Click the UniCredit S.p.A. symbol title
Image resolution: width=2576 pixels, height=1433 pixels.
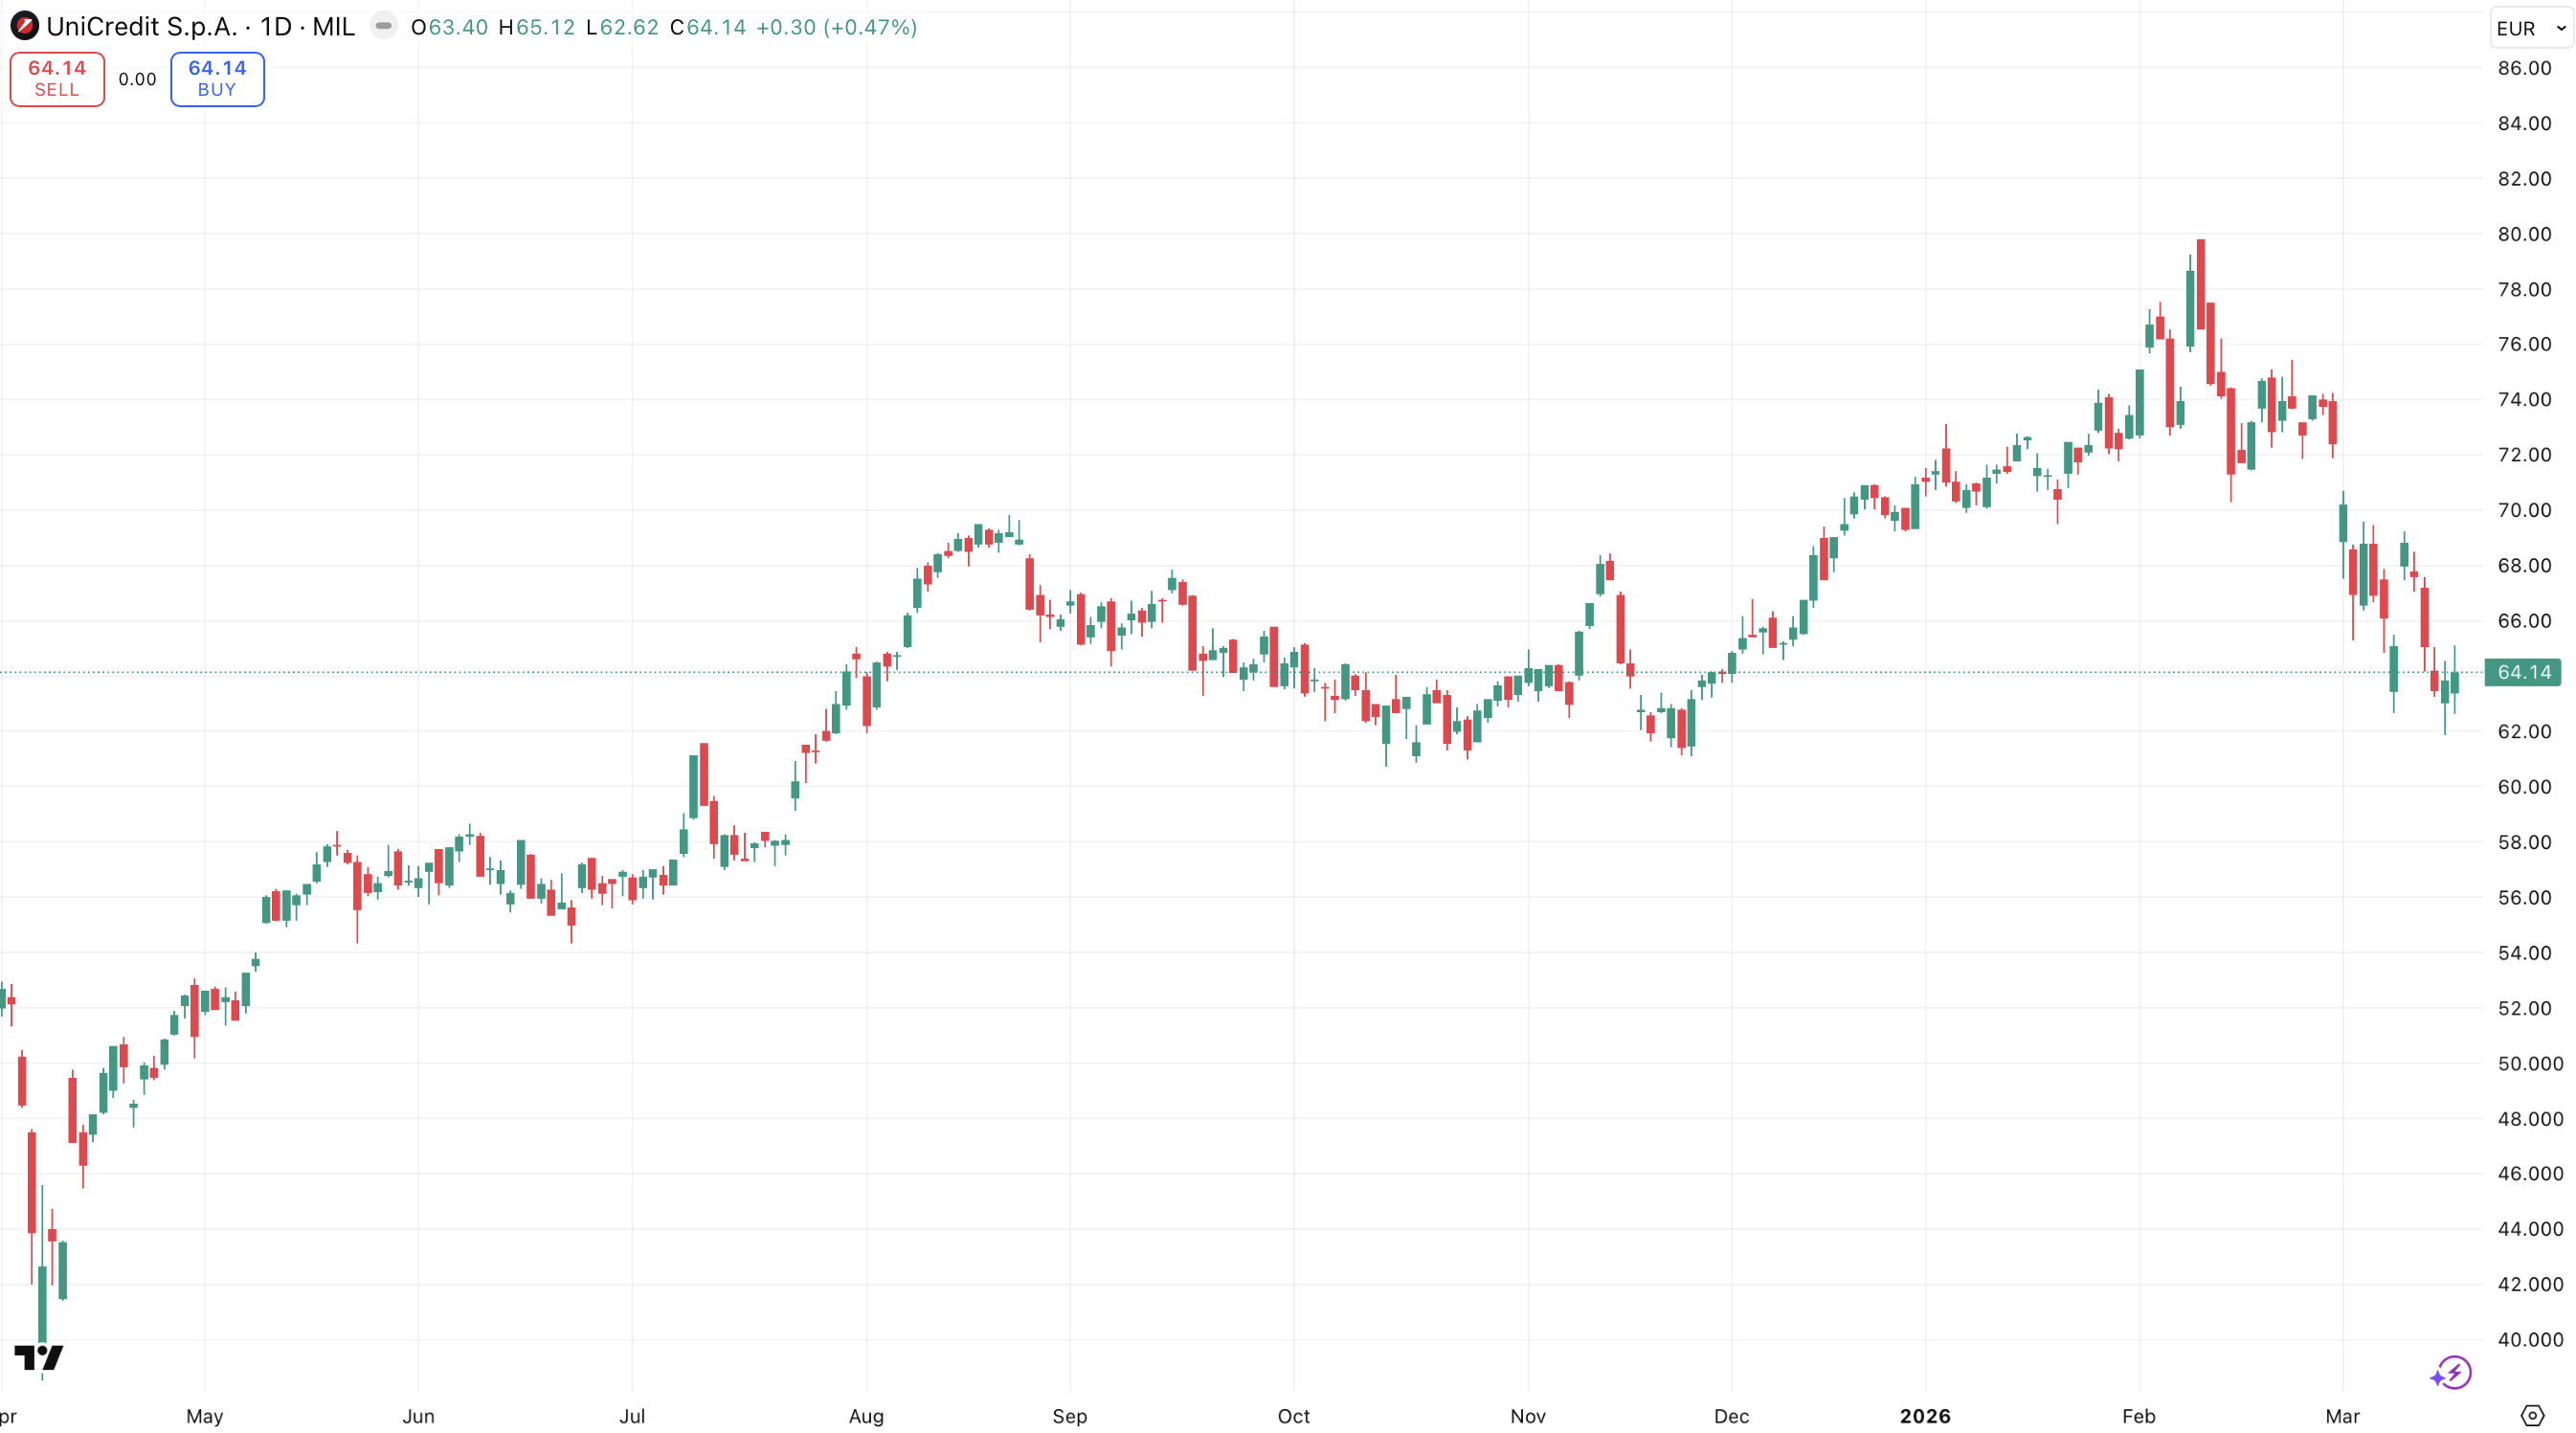point(140,27)
